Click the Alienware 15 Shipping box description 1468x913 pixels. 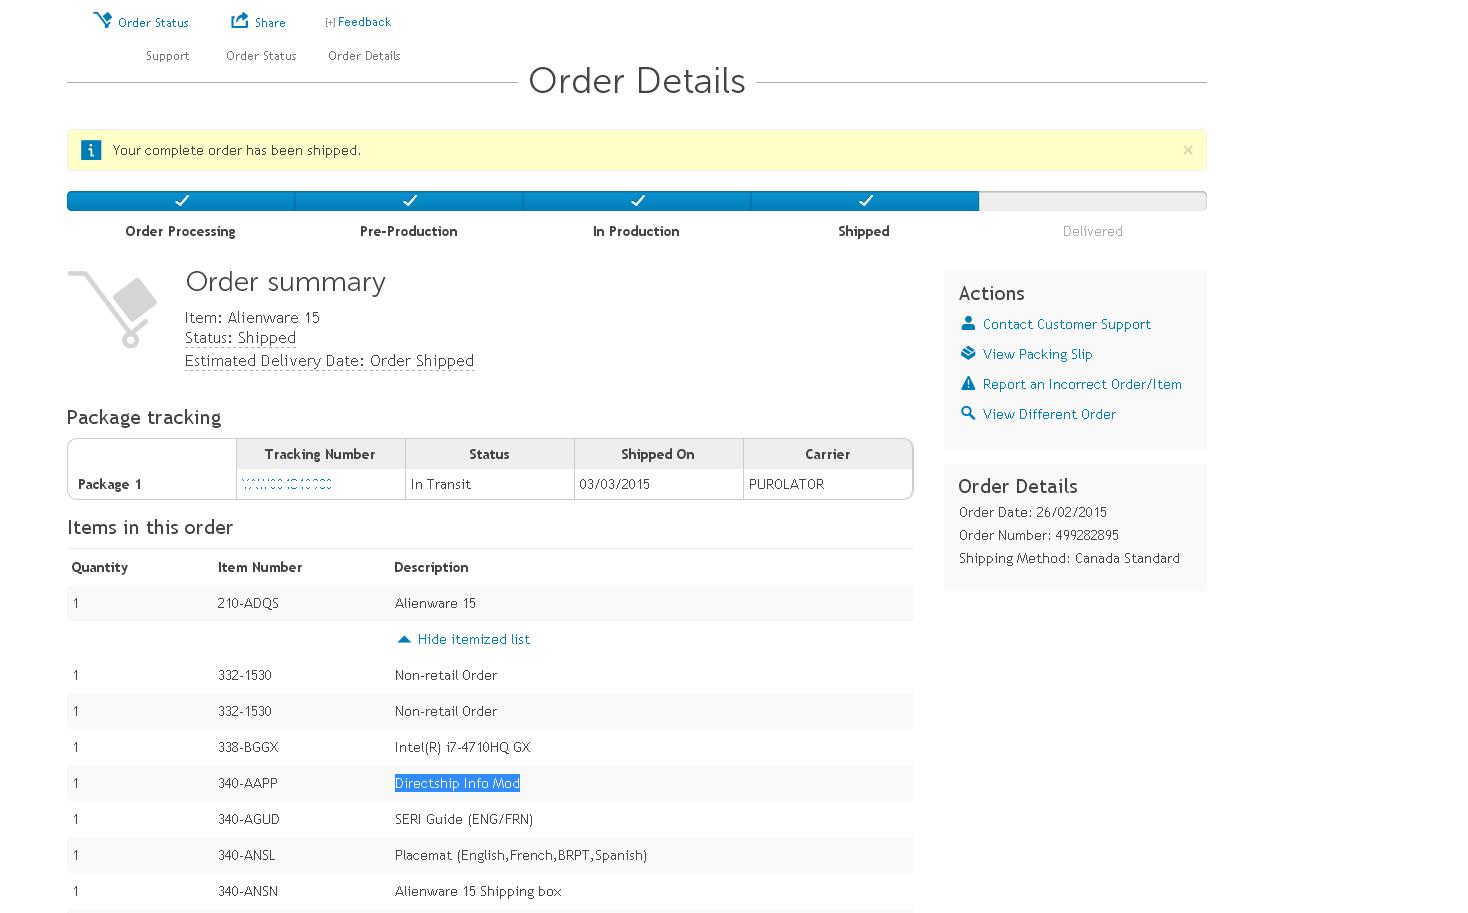pyautogui.click(x=478, y=891)
